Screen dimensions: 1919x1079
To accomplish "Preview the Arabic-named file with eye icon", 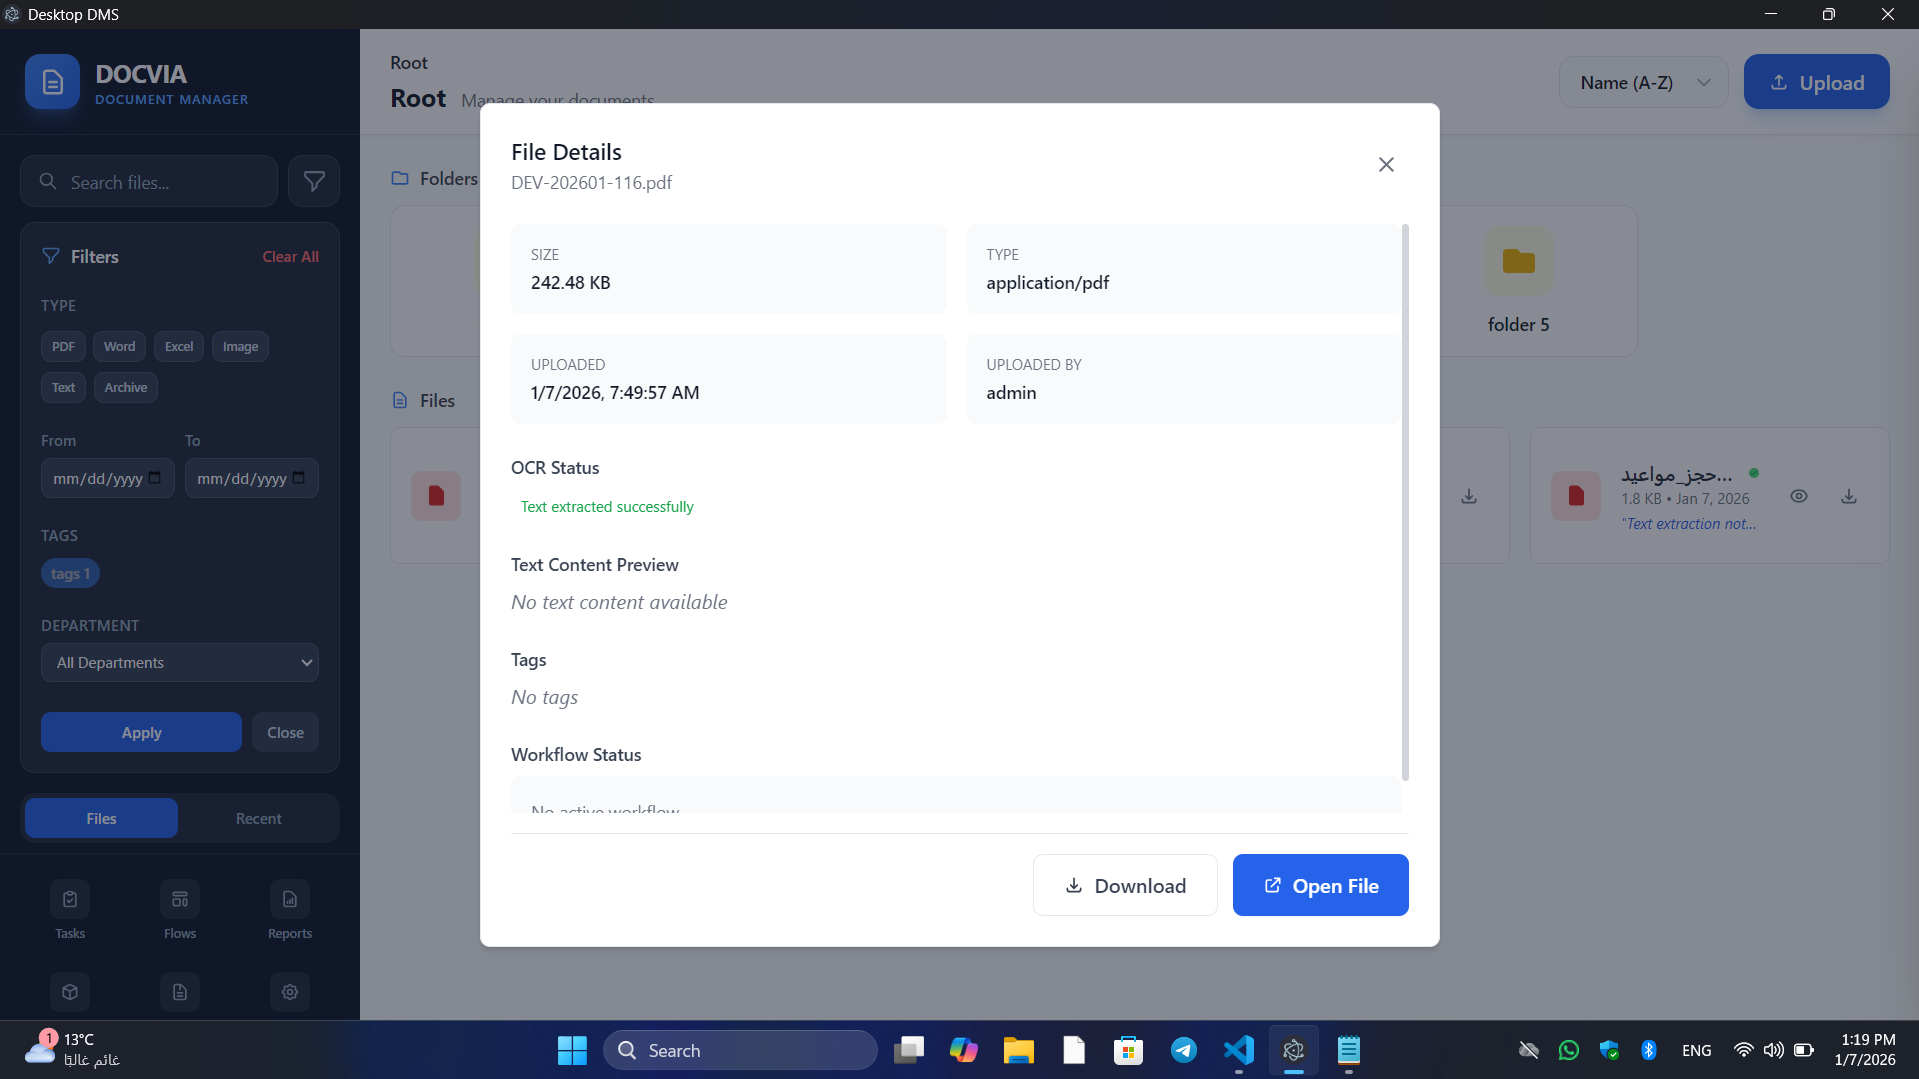I will (1798, 496).
